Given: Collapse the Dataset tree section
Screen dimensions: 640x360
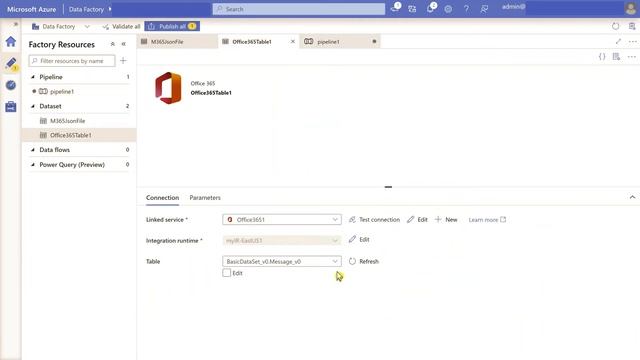Looking at the screenshot, I should click(x=33, y=106).
